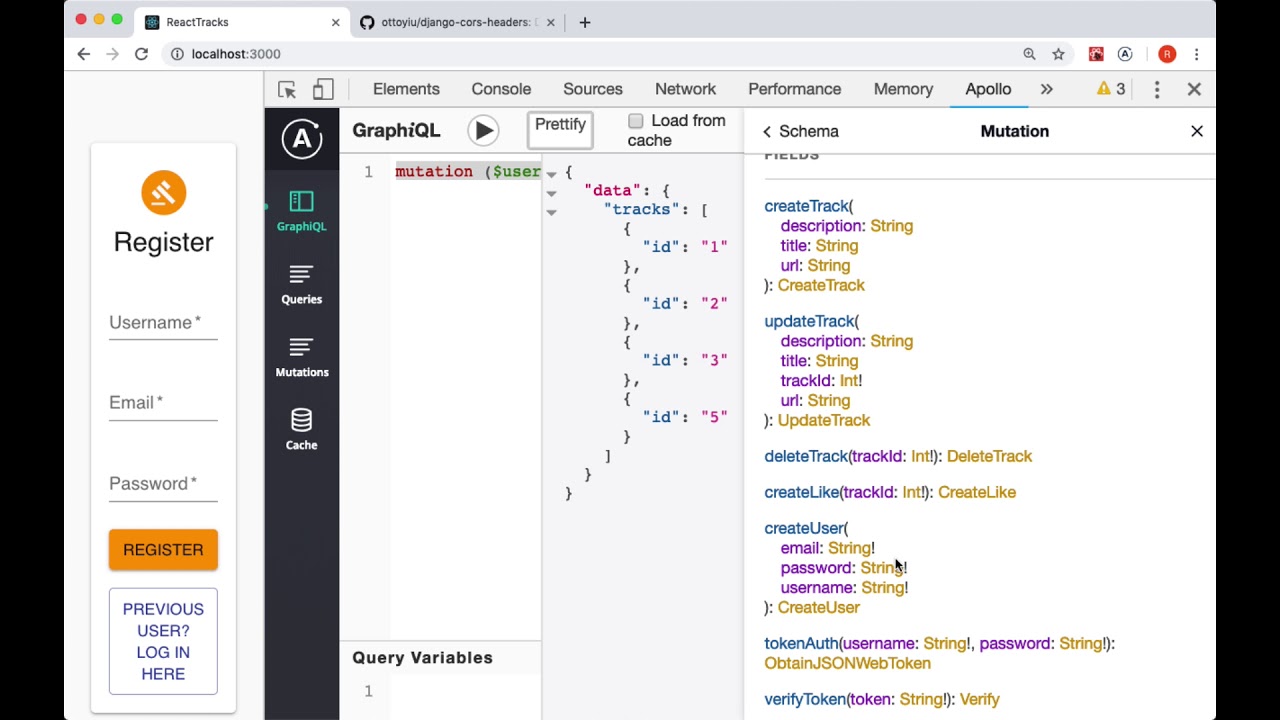Image resolution: width=1280 pixels, height=720 pixels.
Task: Collapse the "tracks" array arrow
Action: pos(551,212)
